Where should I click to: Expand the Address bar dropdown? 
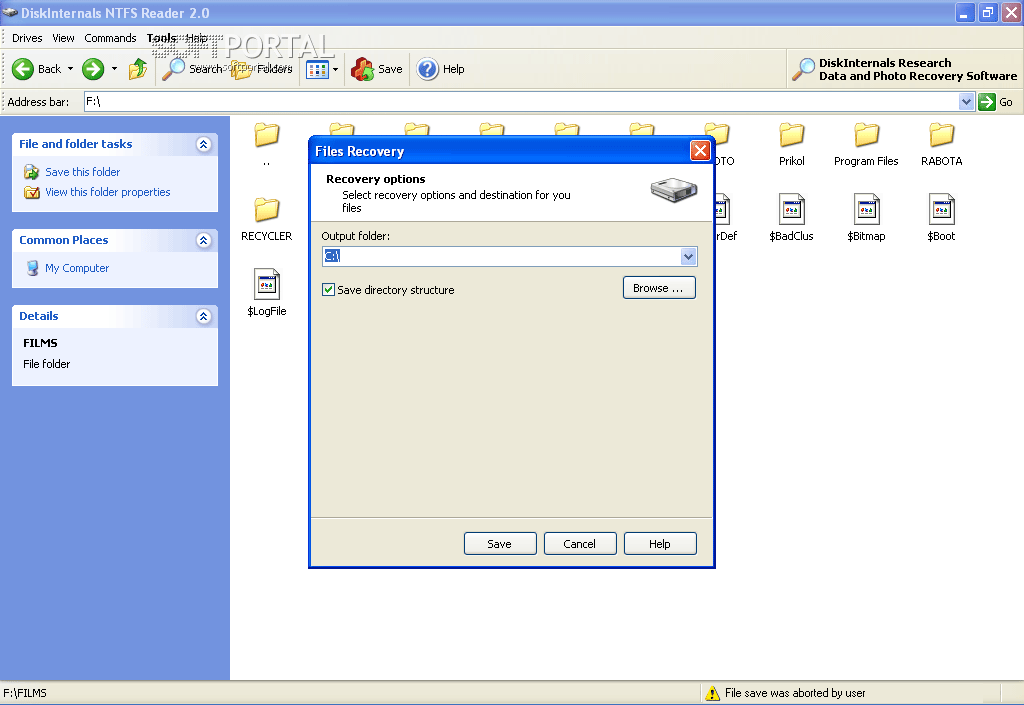tap(967, 102)
